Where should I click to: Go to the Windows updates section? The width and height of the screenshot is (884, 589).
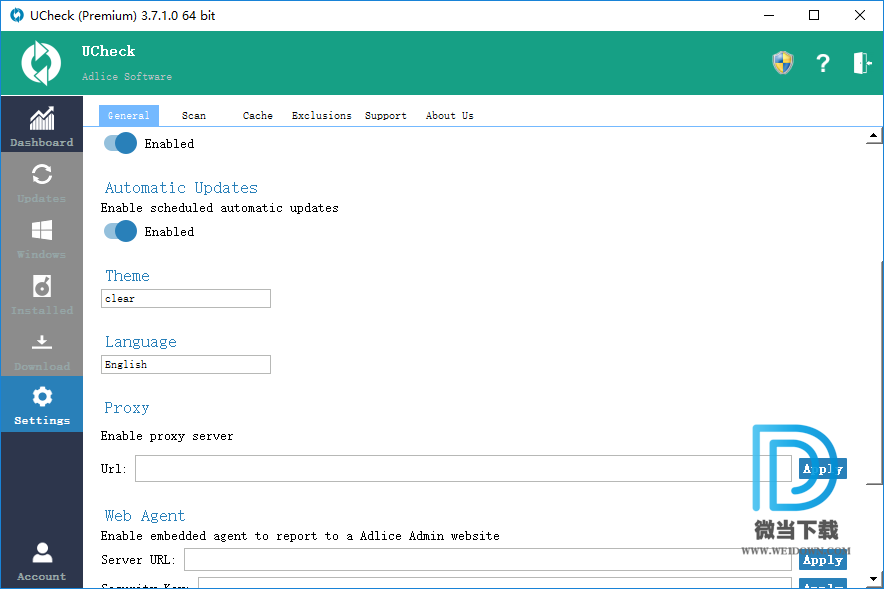pyautogui.click(x=41, y=237)
